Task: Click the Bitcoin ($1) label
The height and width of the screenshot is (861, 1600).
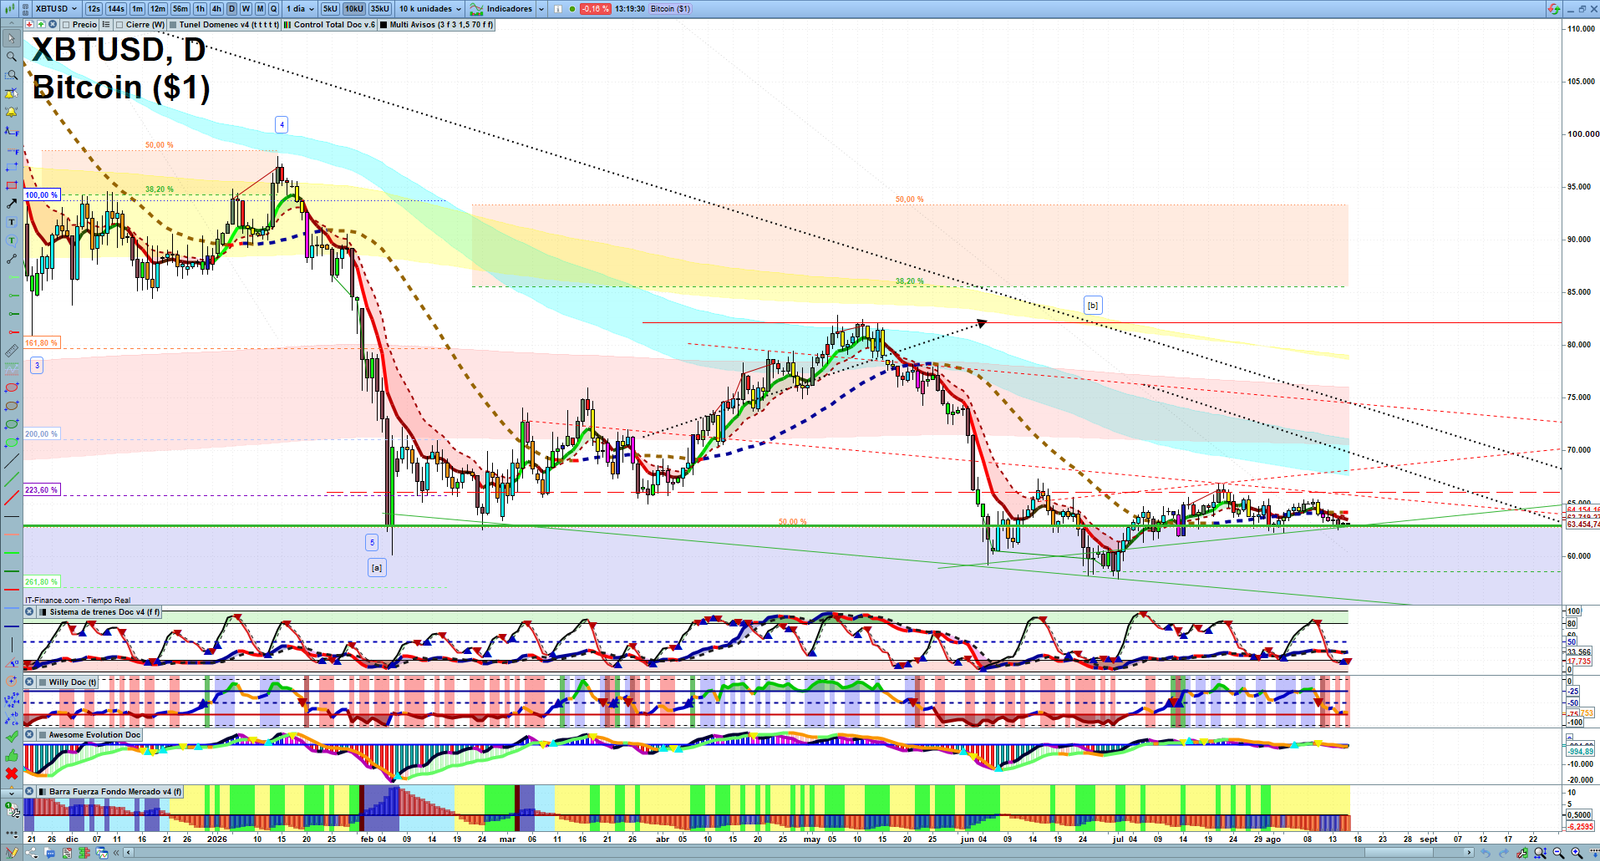Action: pyautogui.click(x=670, y=9)
